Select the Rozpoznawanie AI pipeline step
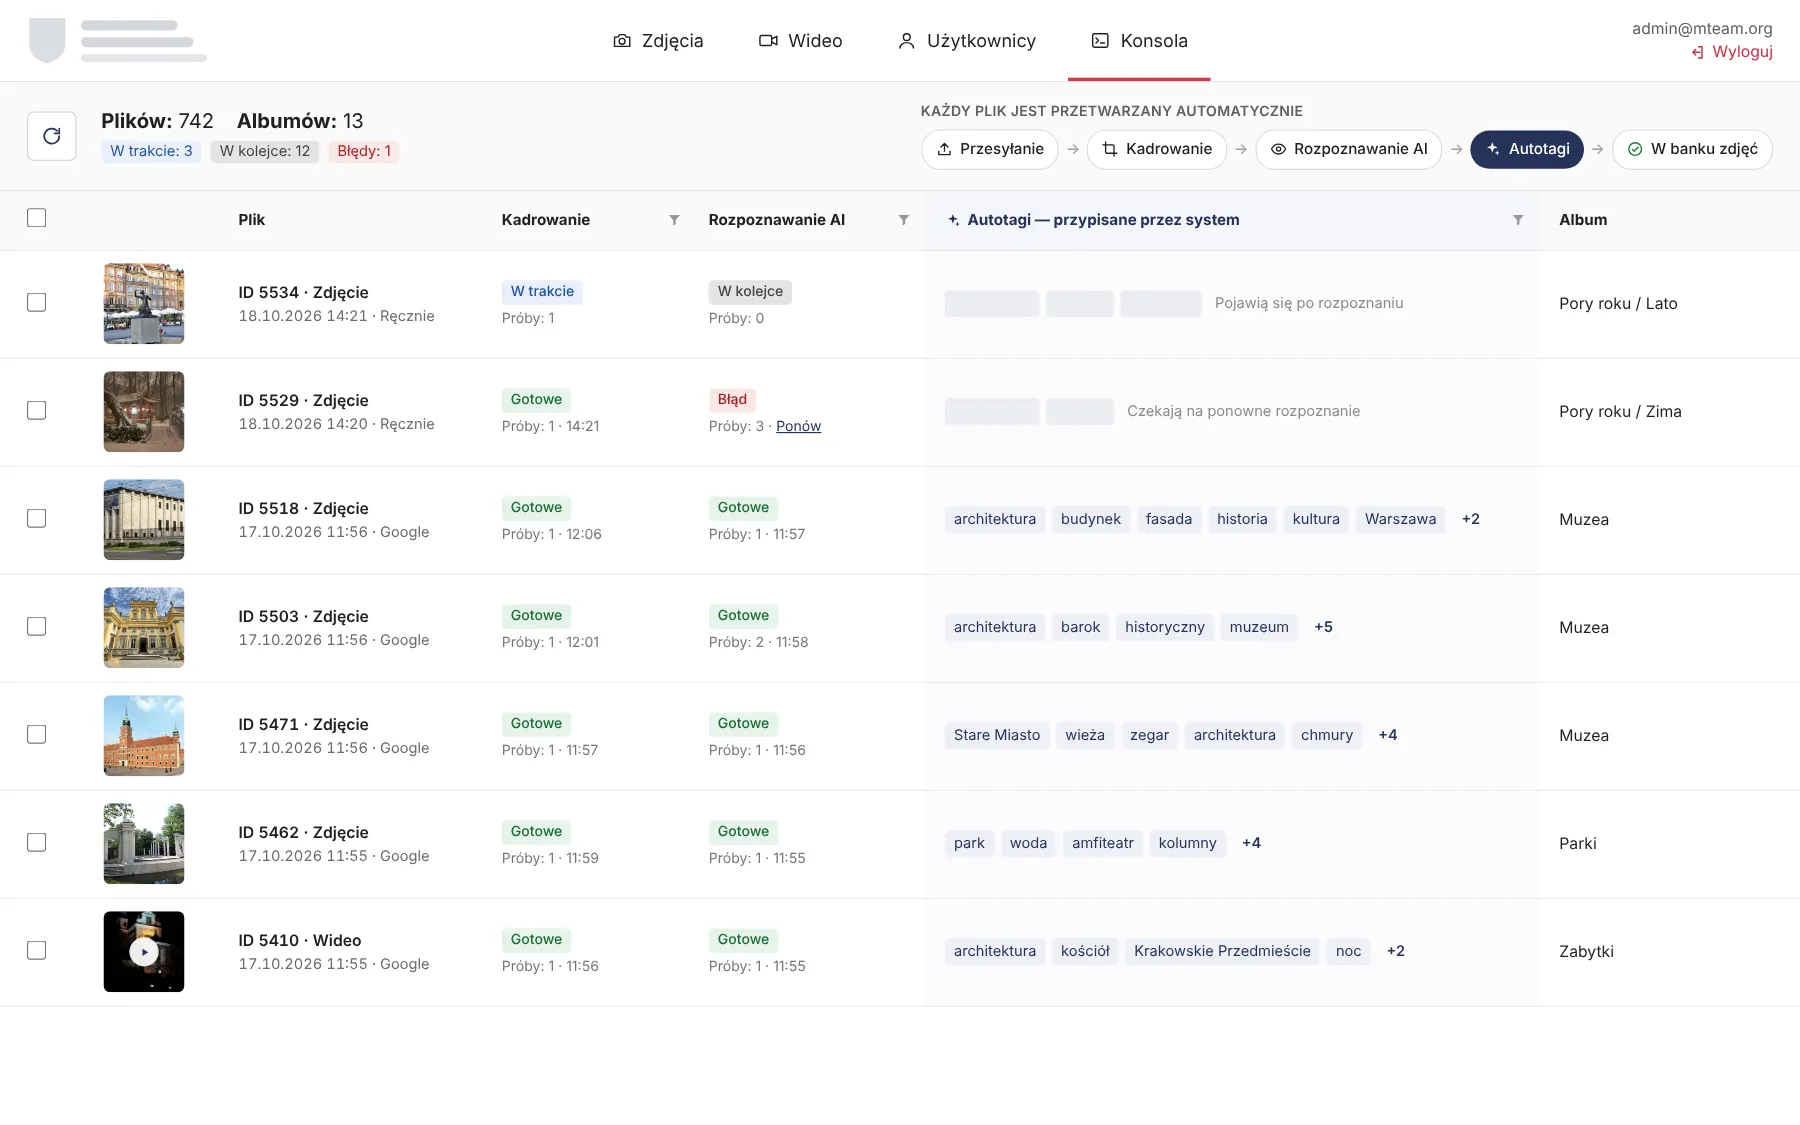 [1349, 149]
